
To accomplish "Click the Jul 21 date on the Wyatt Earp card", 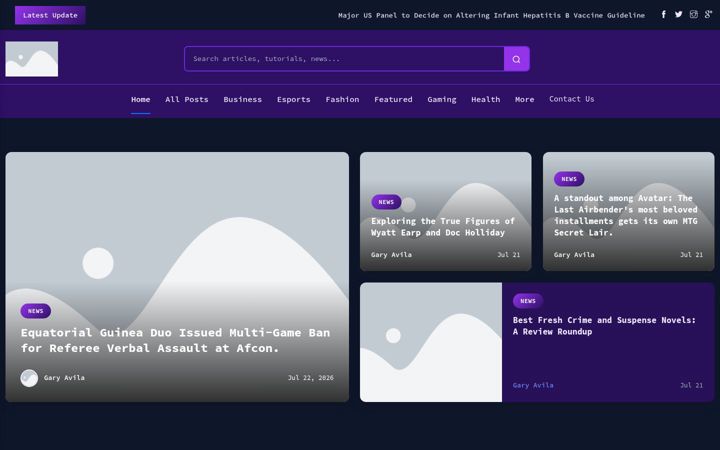I will (x=508, y=254).
